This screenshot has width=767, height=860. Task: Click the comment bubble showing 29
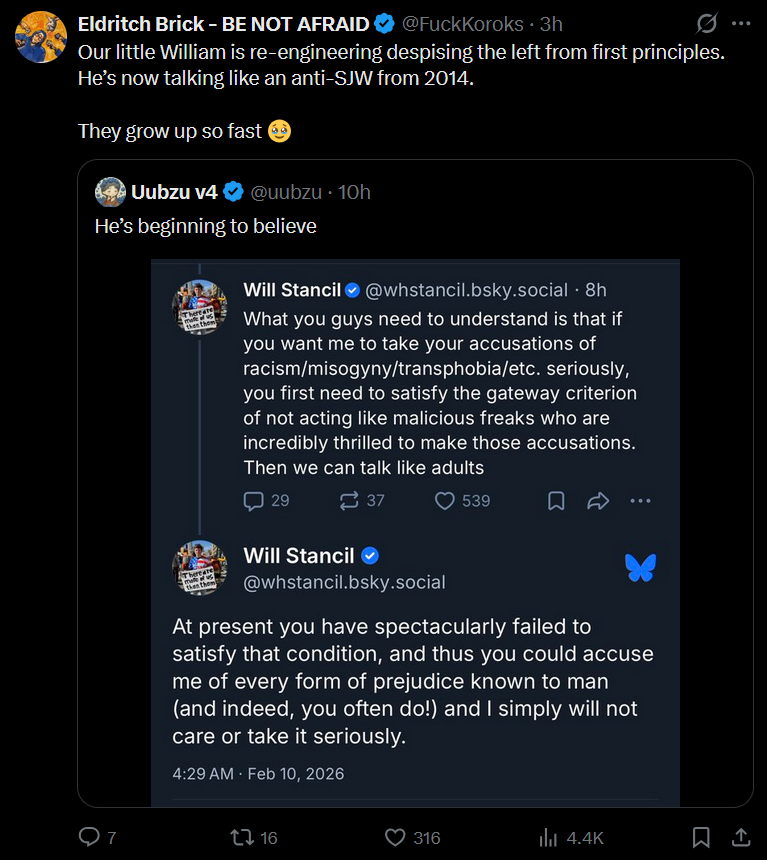255,500
